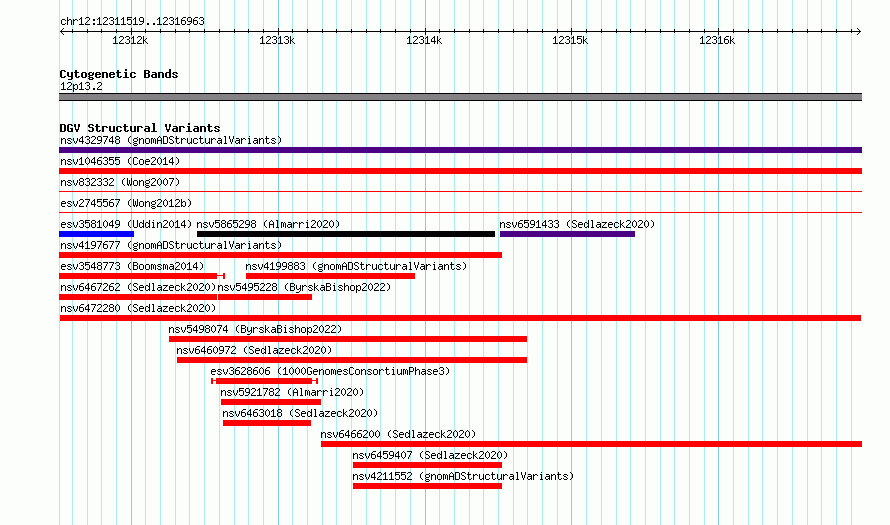Click the 12314k ruler position
This screenshot has width=890, height=525.
click(x=424, y=40)
